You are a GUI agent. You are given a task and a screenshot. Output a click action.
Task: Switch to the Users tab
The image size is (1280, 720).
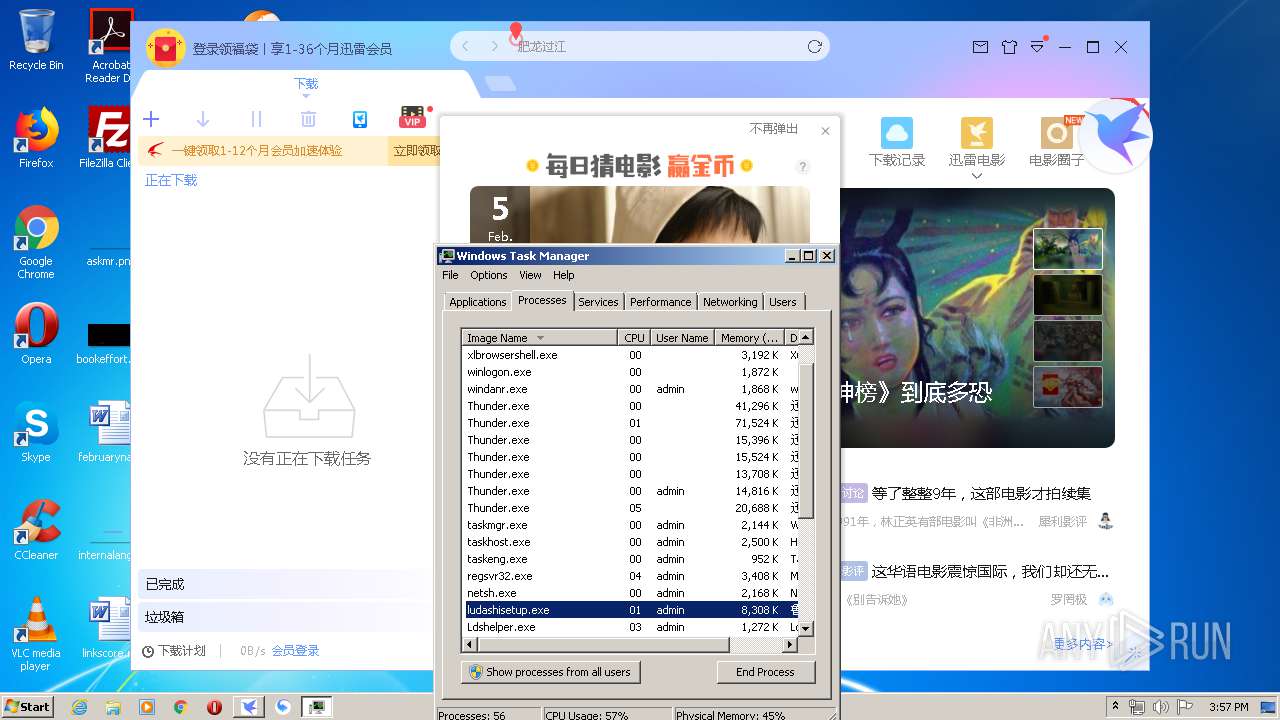click(x=783, y=302)
